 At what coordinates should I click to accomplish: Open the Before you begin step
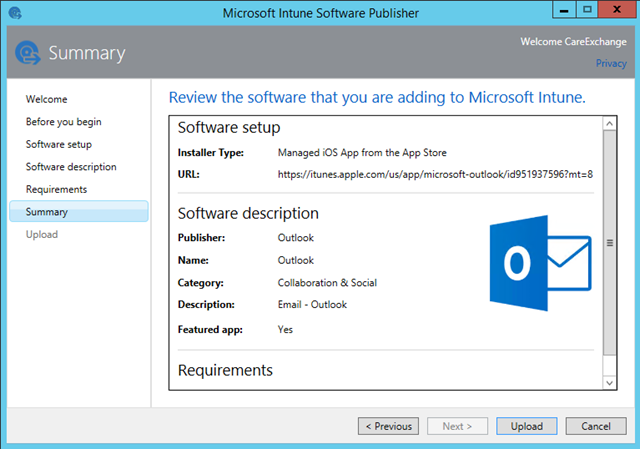64,122
